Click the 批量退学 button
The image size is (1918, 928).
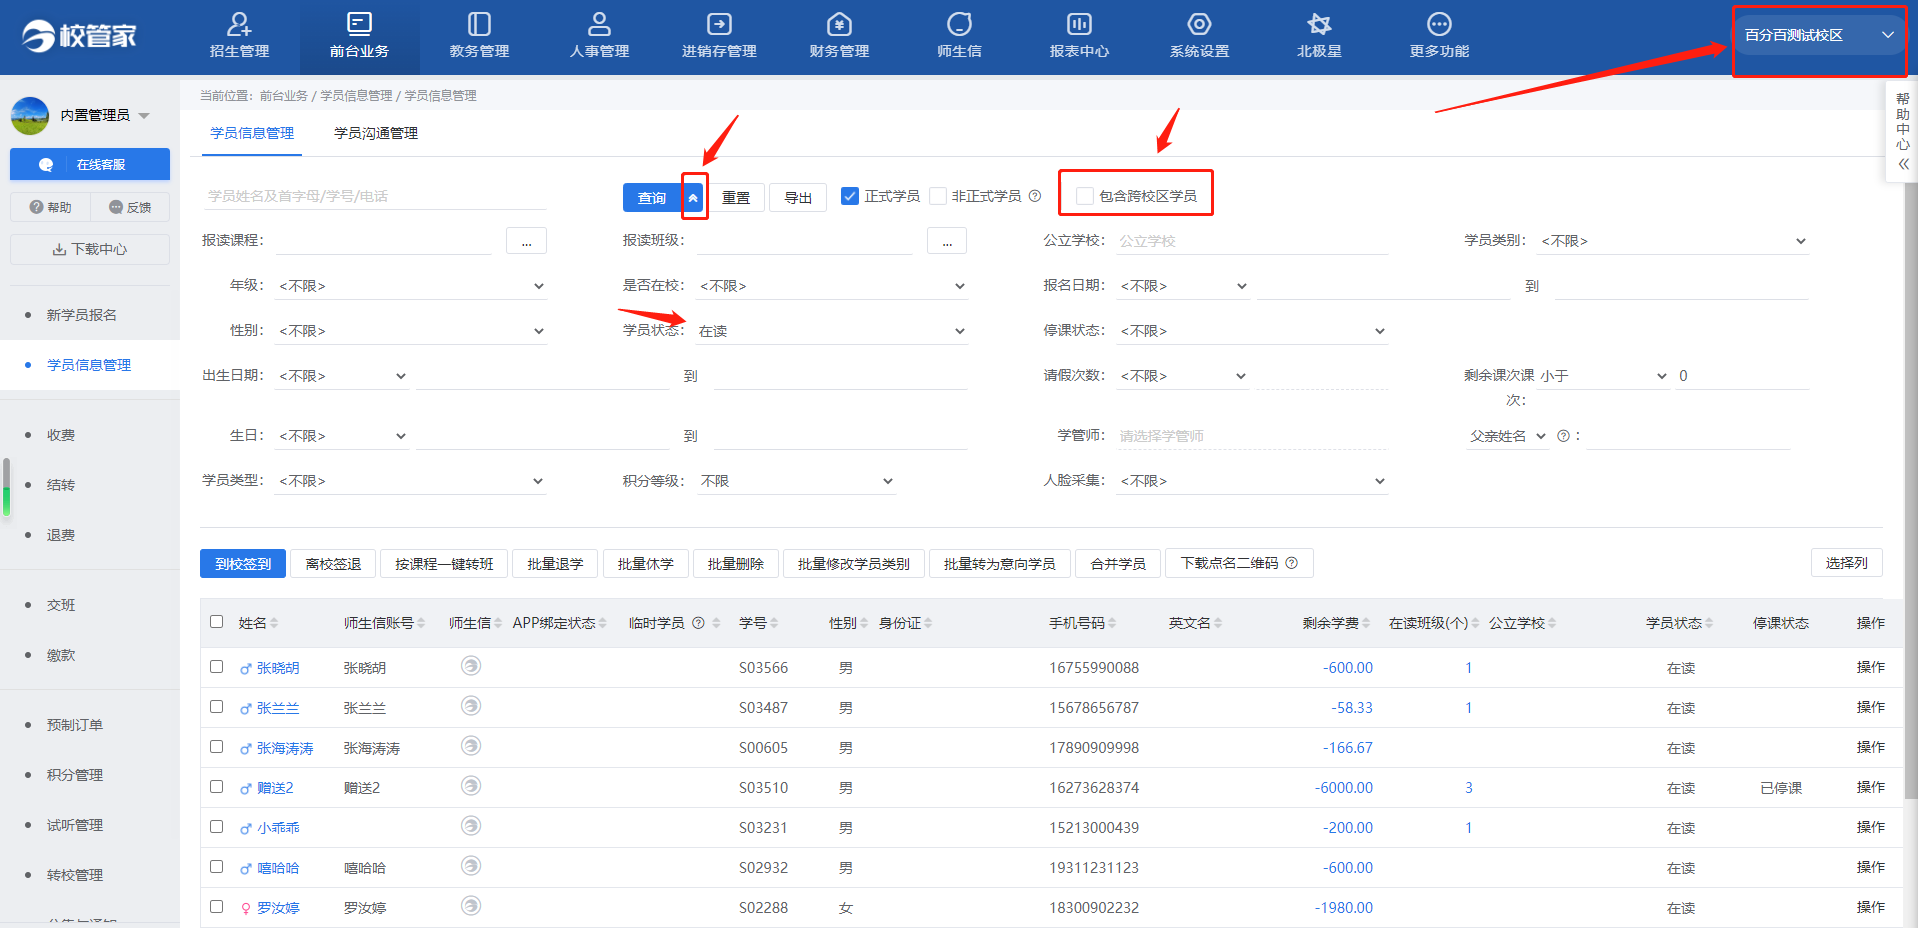[x=555, y=564]
